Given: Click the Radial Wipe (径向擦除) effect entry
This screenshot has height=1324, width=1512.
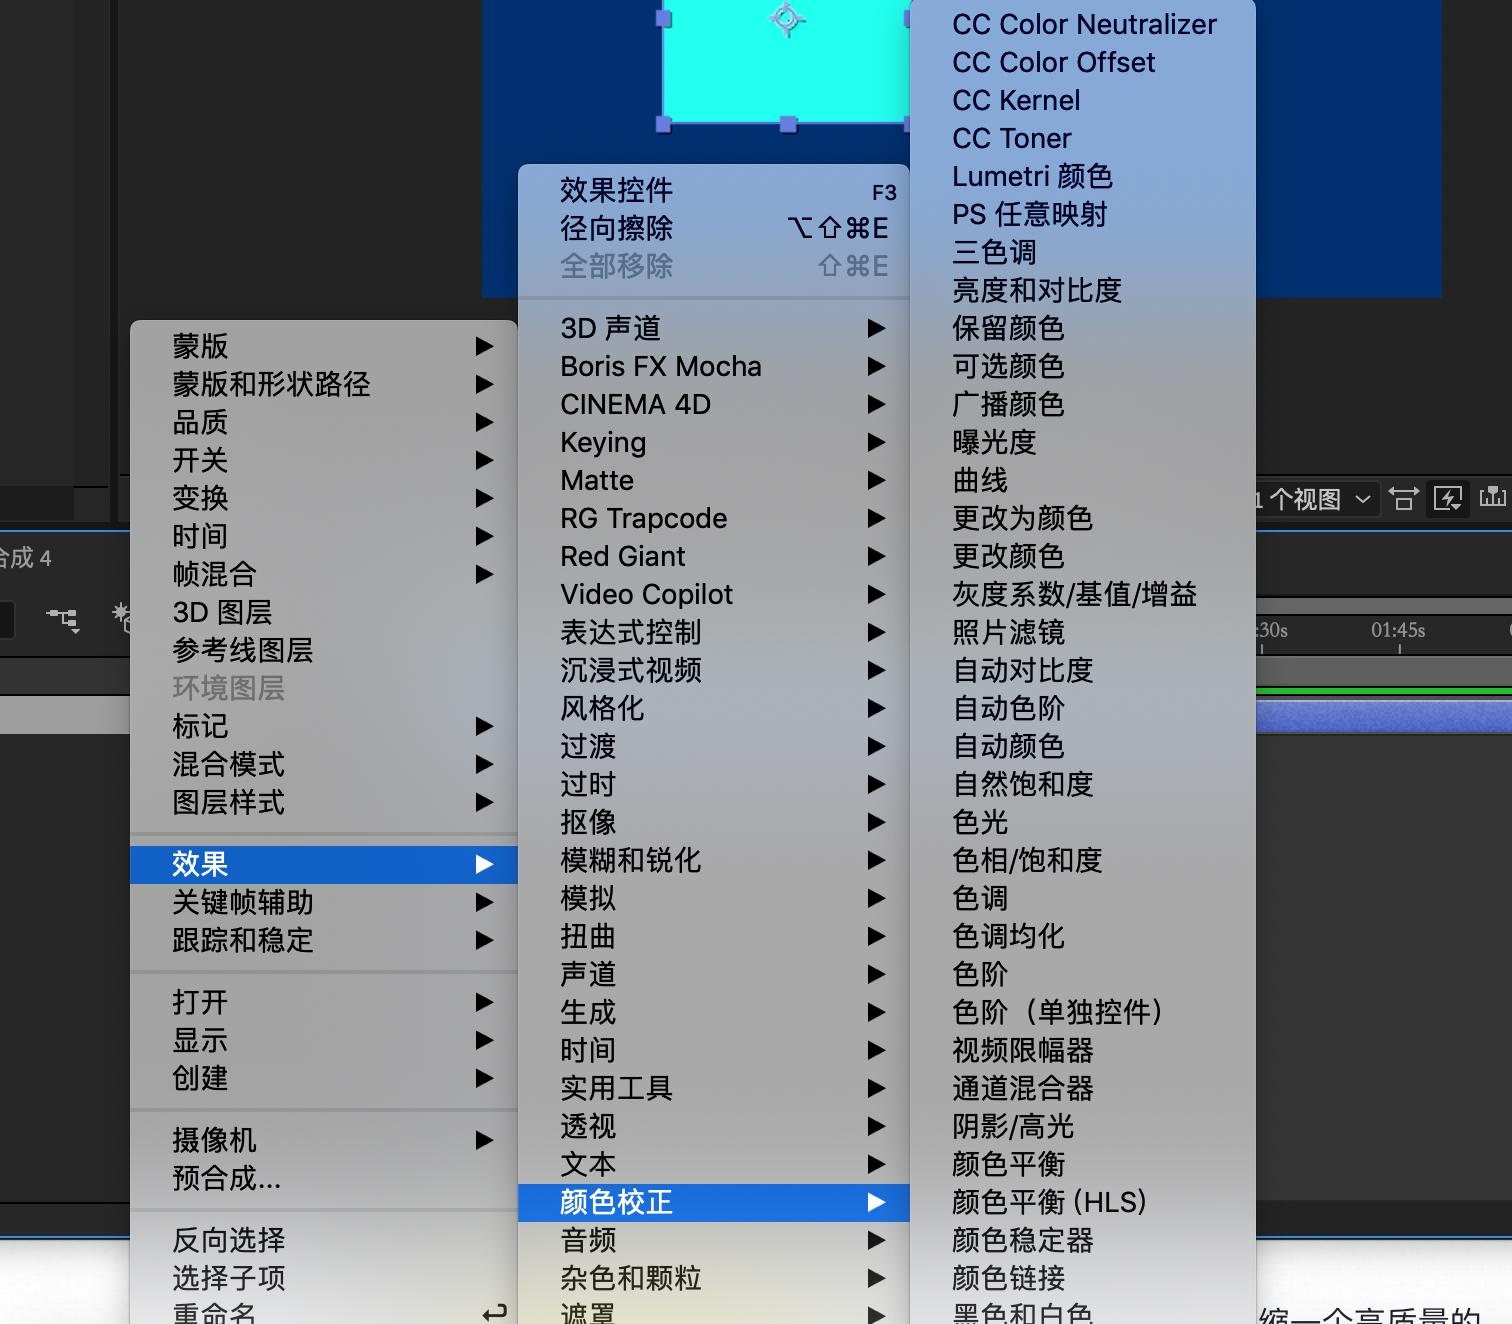Looking at the screenshot, I should pos(615,228).
